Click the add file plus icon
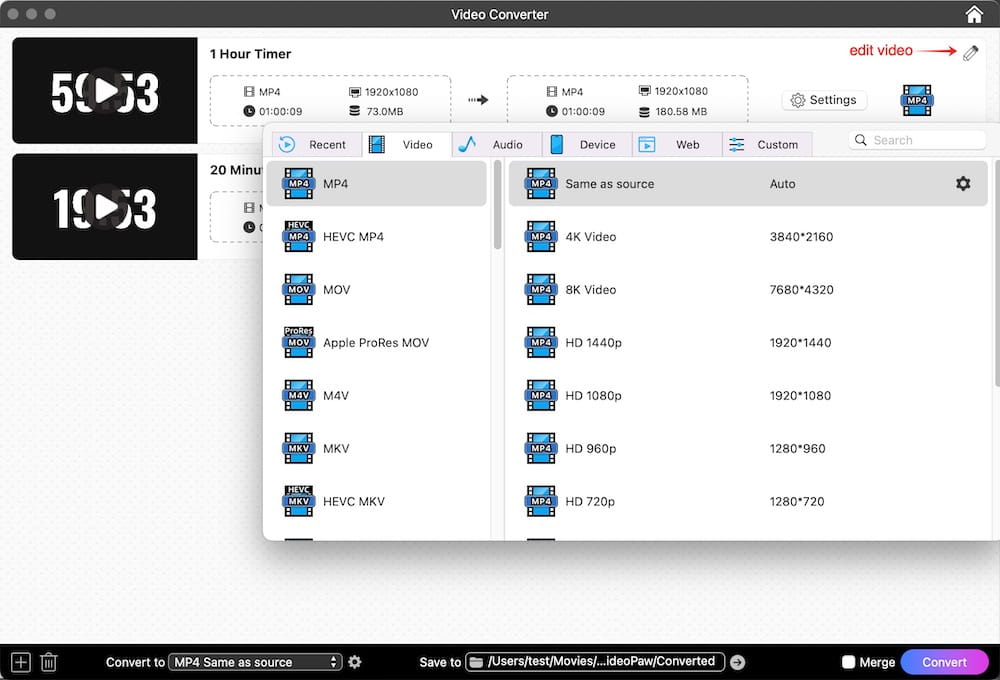Screen dimensions: 1000x680 pos(21,662)
